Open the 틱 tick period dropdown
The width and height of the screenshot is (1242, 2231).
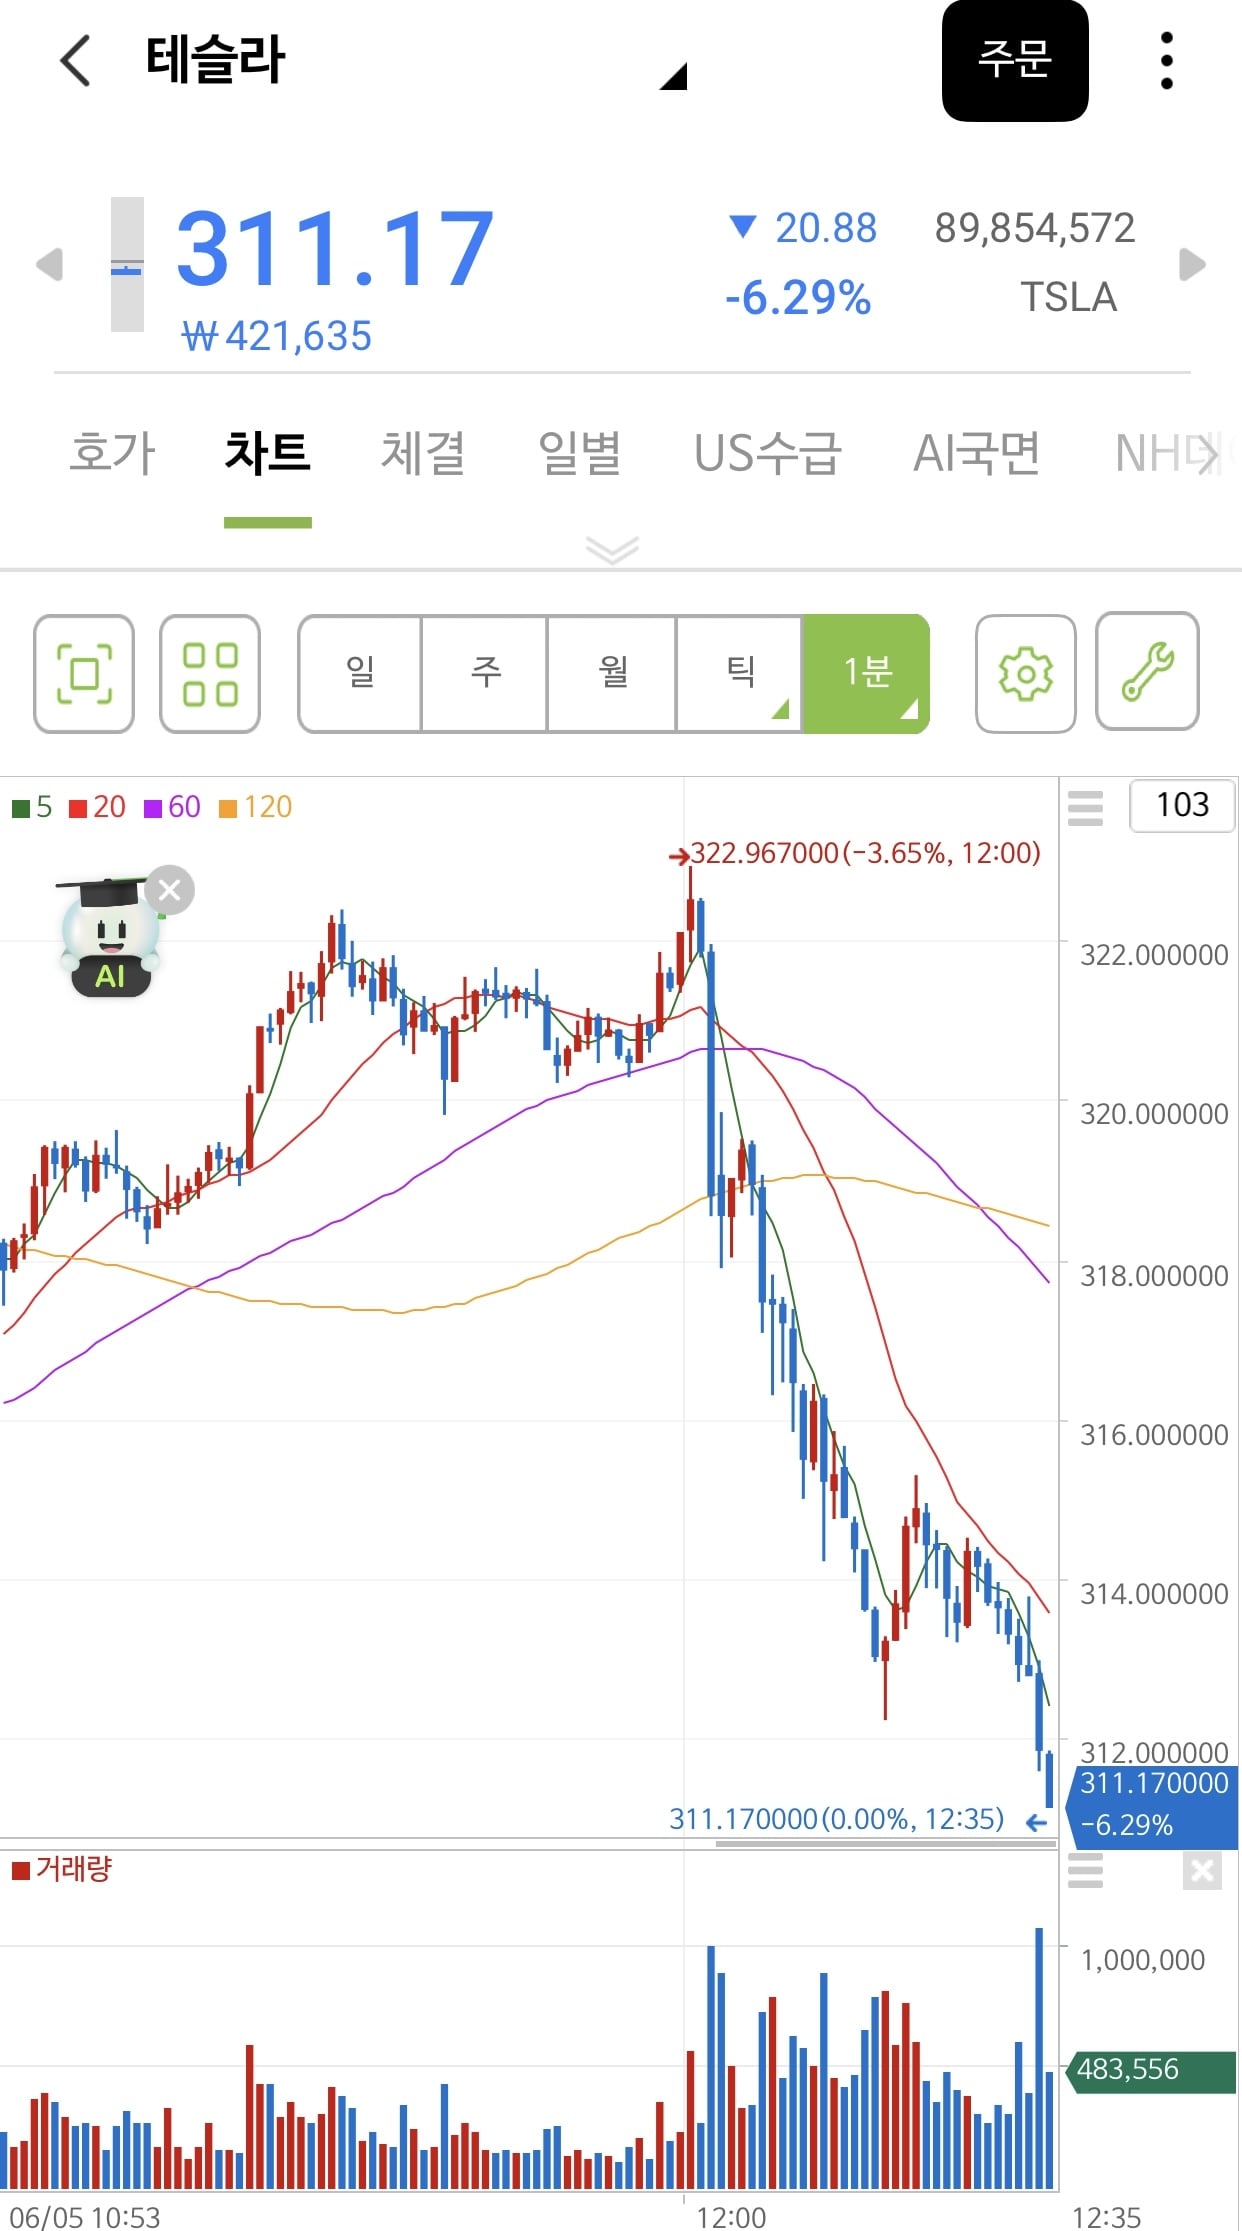pyautogui.click(x=740, y=673)
